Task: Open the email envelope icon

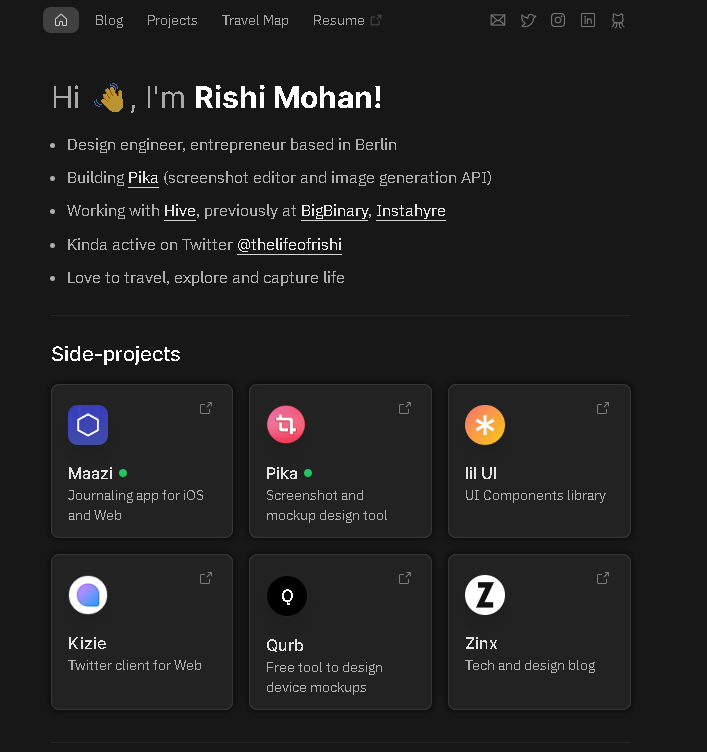Action: [x=498, y=20]
